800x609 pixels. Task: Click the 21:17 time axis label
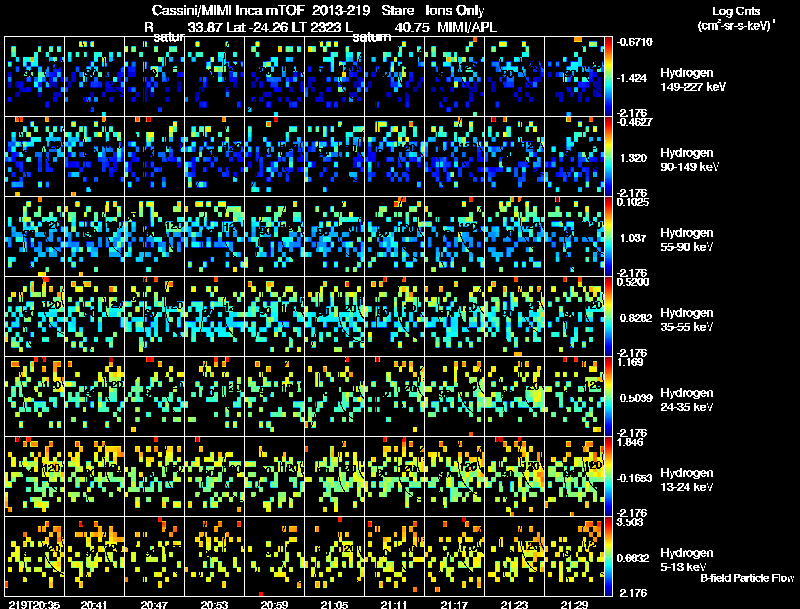454,605
